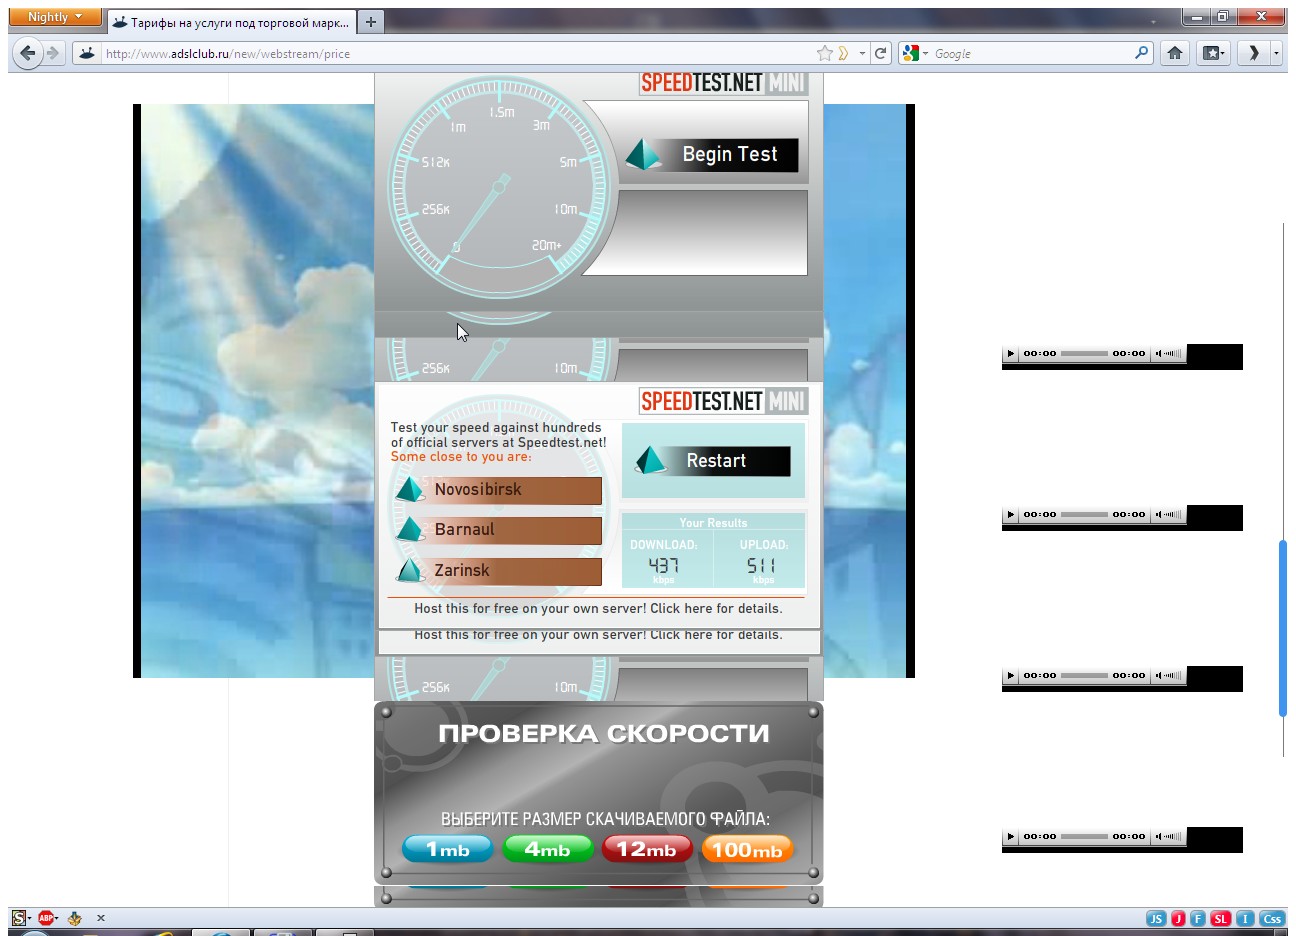This screenshot has height=936, width=1296.
Task: Click the AdBlock Plus icon in status bar
Action: click(46, 917)
